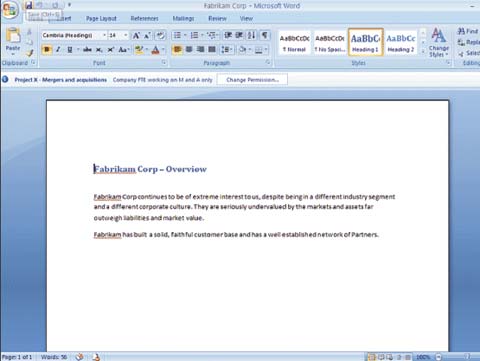The height and width of the screenshot is (361, 480).
Task: Switch to Web Layout view
Action: 389,357
